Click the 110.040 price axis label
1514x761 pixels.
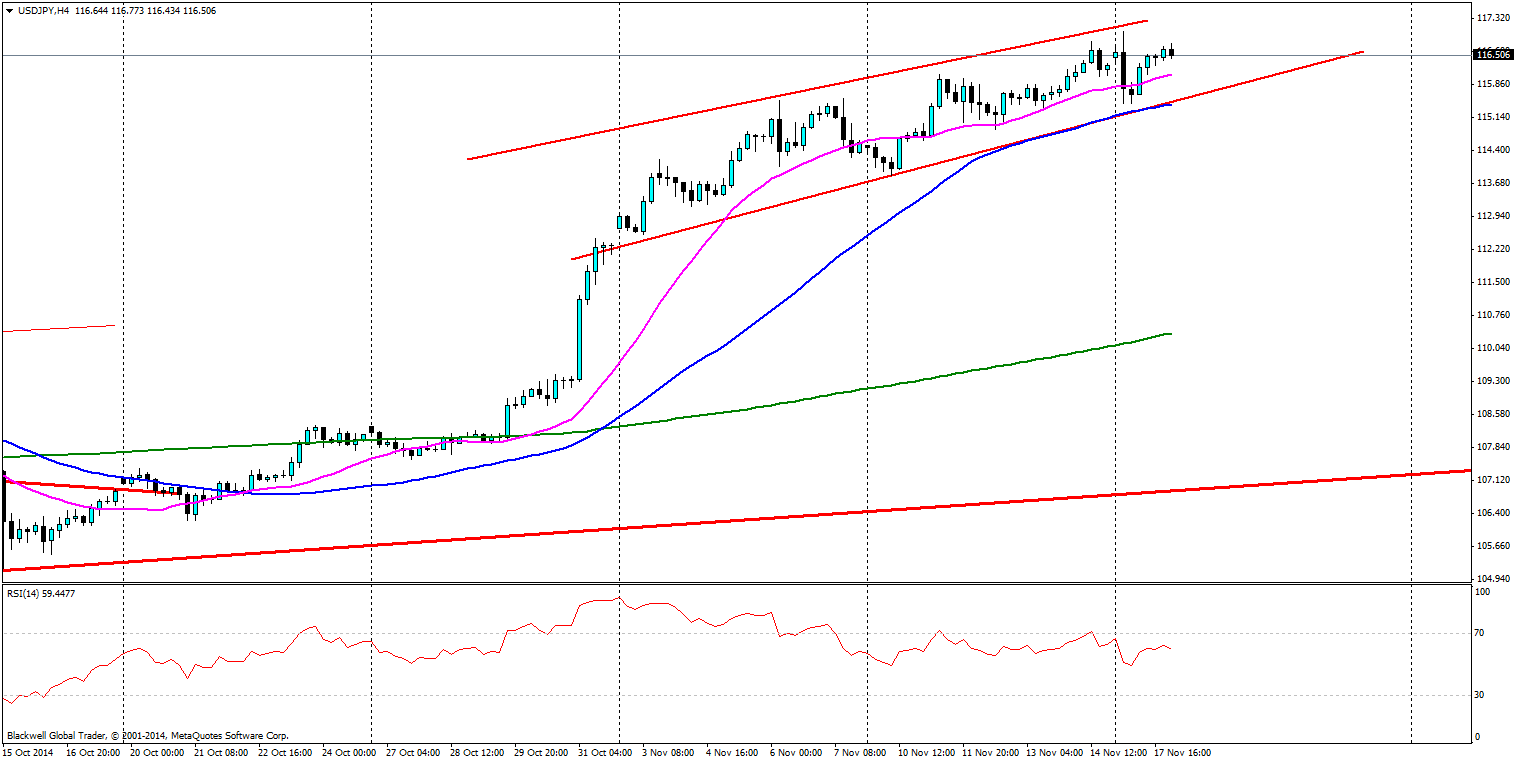[x=1493, y=348]
